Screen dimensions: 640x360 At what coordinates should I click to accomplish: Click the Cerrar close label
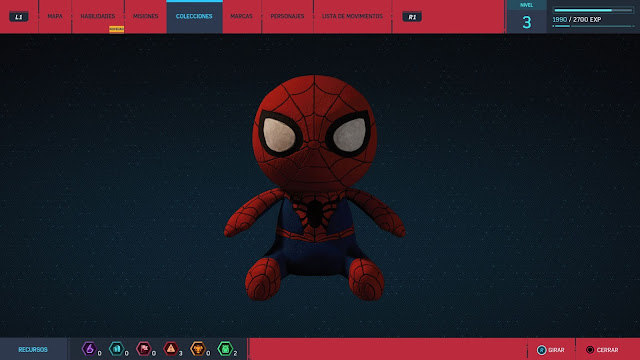607,350
